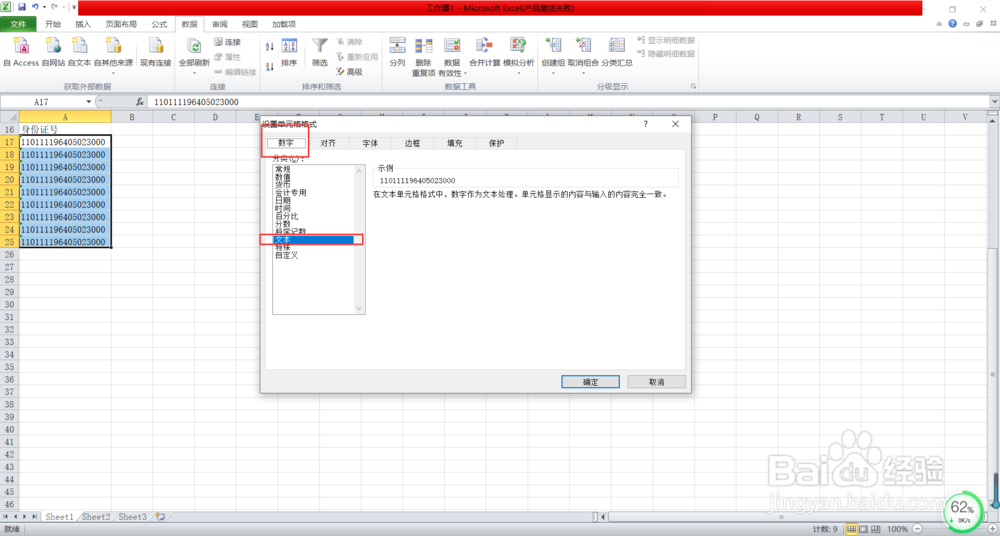Switch to Page Layout view in status bar

pos(863,530)
